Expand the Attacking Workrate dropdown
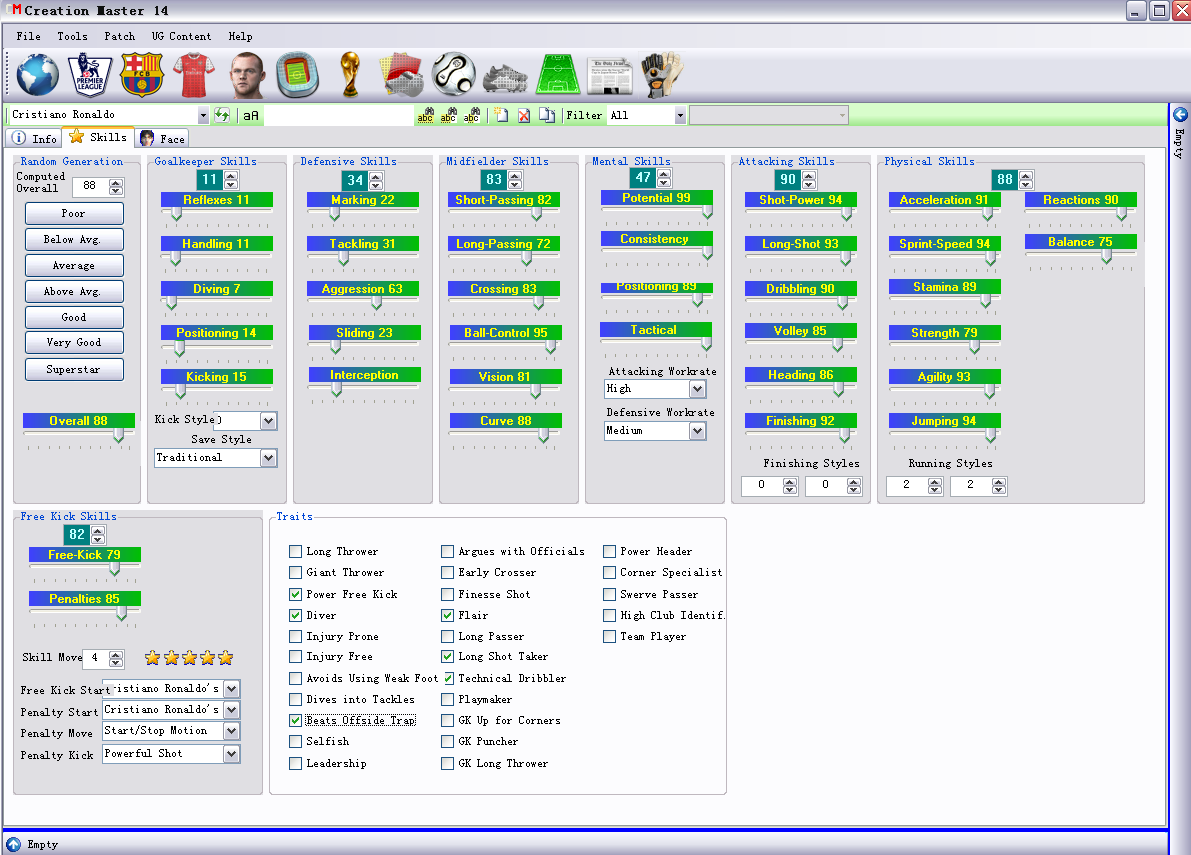 pyautogui.click(x=697, y=389)
